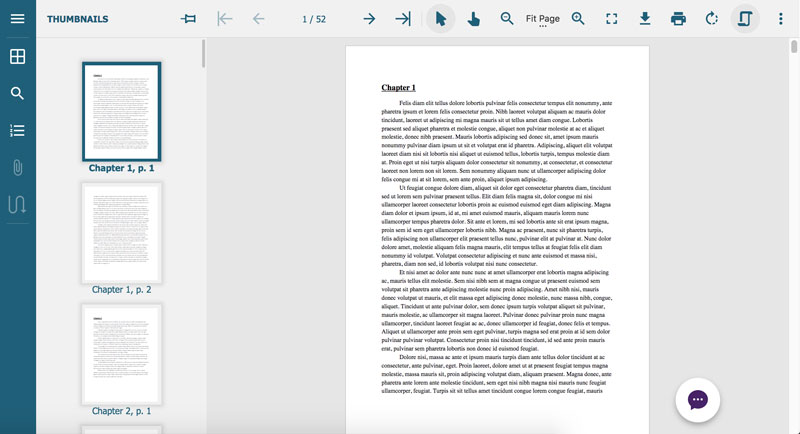Zoom out the document

pos(507,19)
